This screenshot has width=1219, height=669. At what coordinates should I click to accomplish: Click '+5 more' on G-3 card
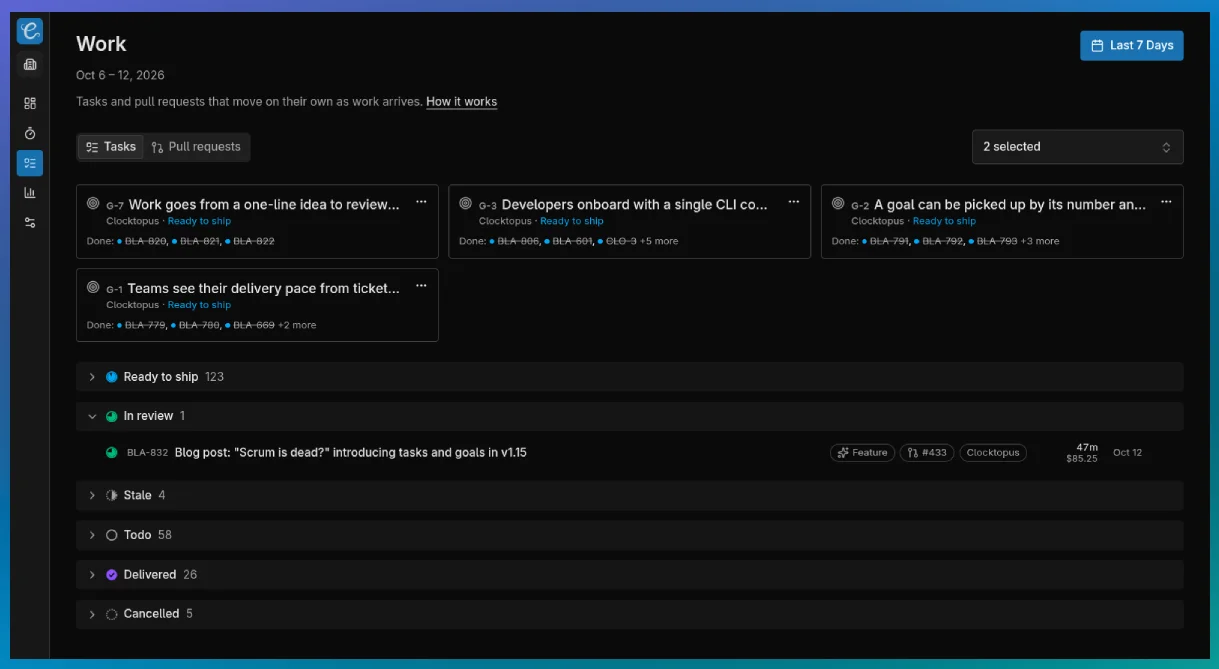659,241
